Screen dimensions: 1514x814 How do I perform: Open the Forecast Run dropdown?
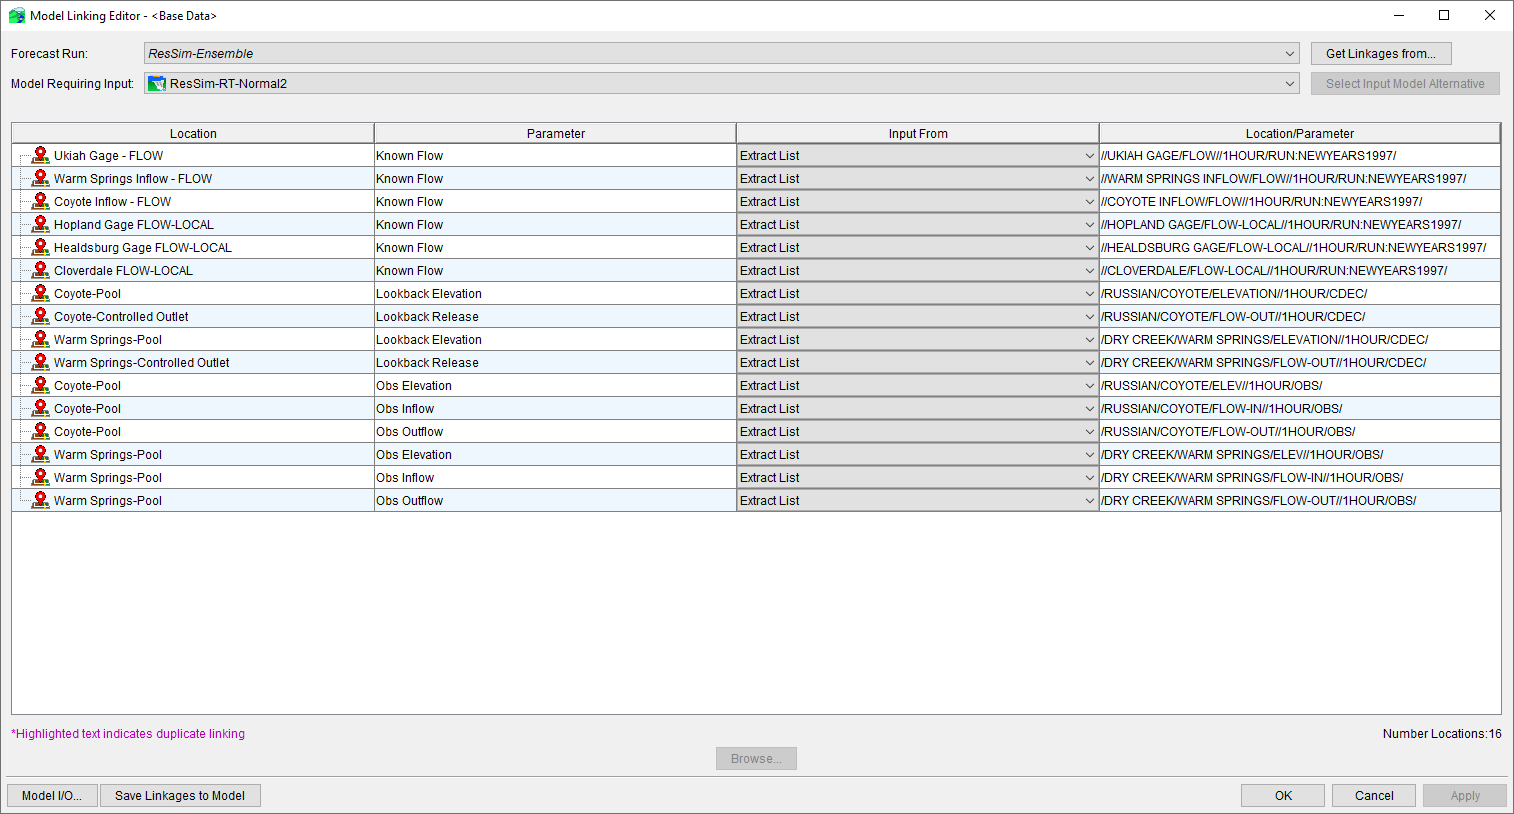point(721,54)
